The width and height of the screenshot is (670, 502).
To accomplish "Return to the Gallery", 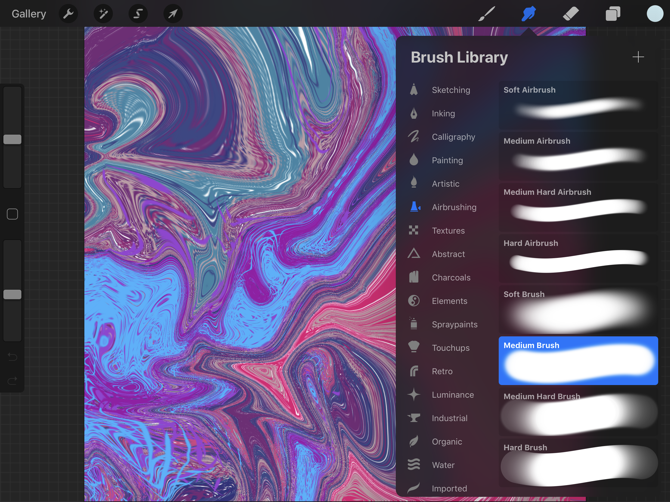I will coord(29,14).
